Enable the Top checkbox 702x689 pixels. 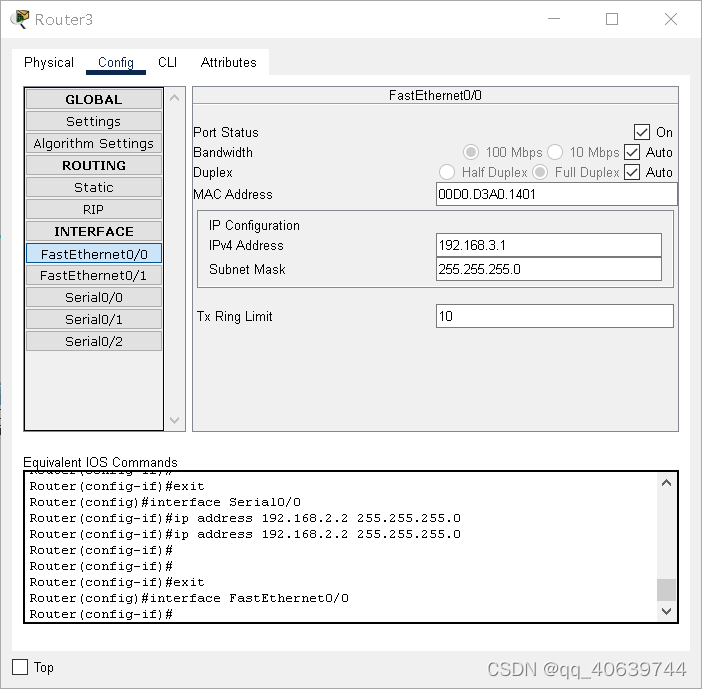[20, 667]
